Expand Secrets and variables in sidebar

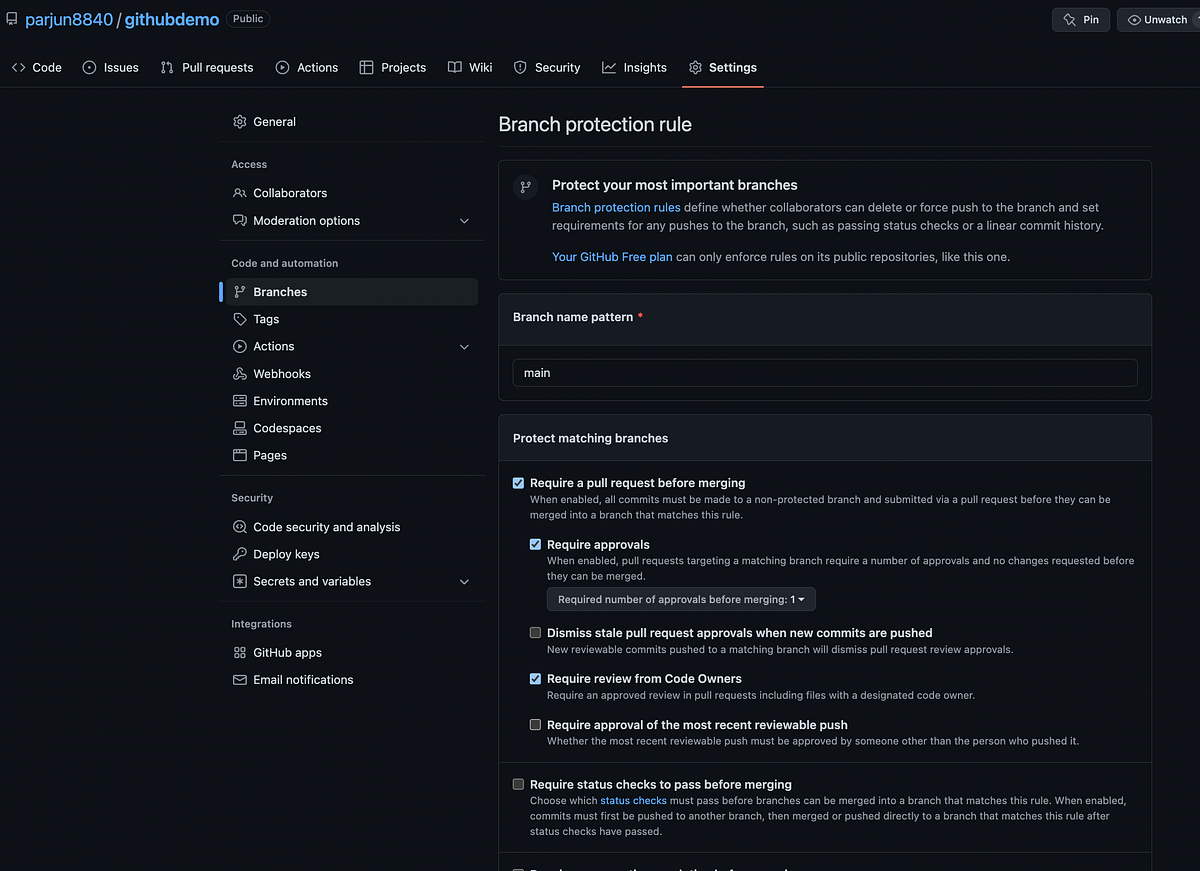click(x=464, y=581)
